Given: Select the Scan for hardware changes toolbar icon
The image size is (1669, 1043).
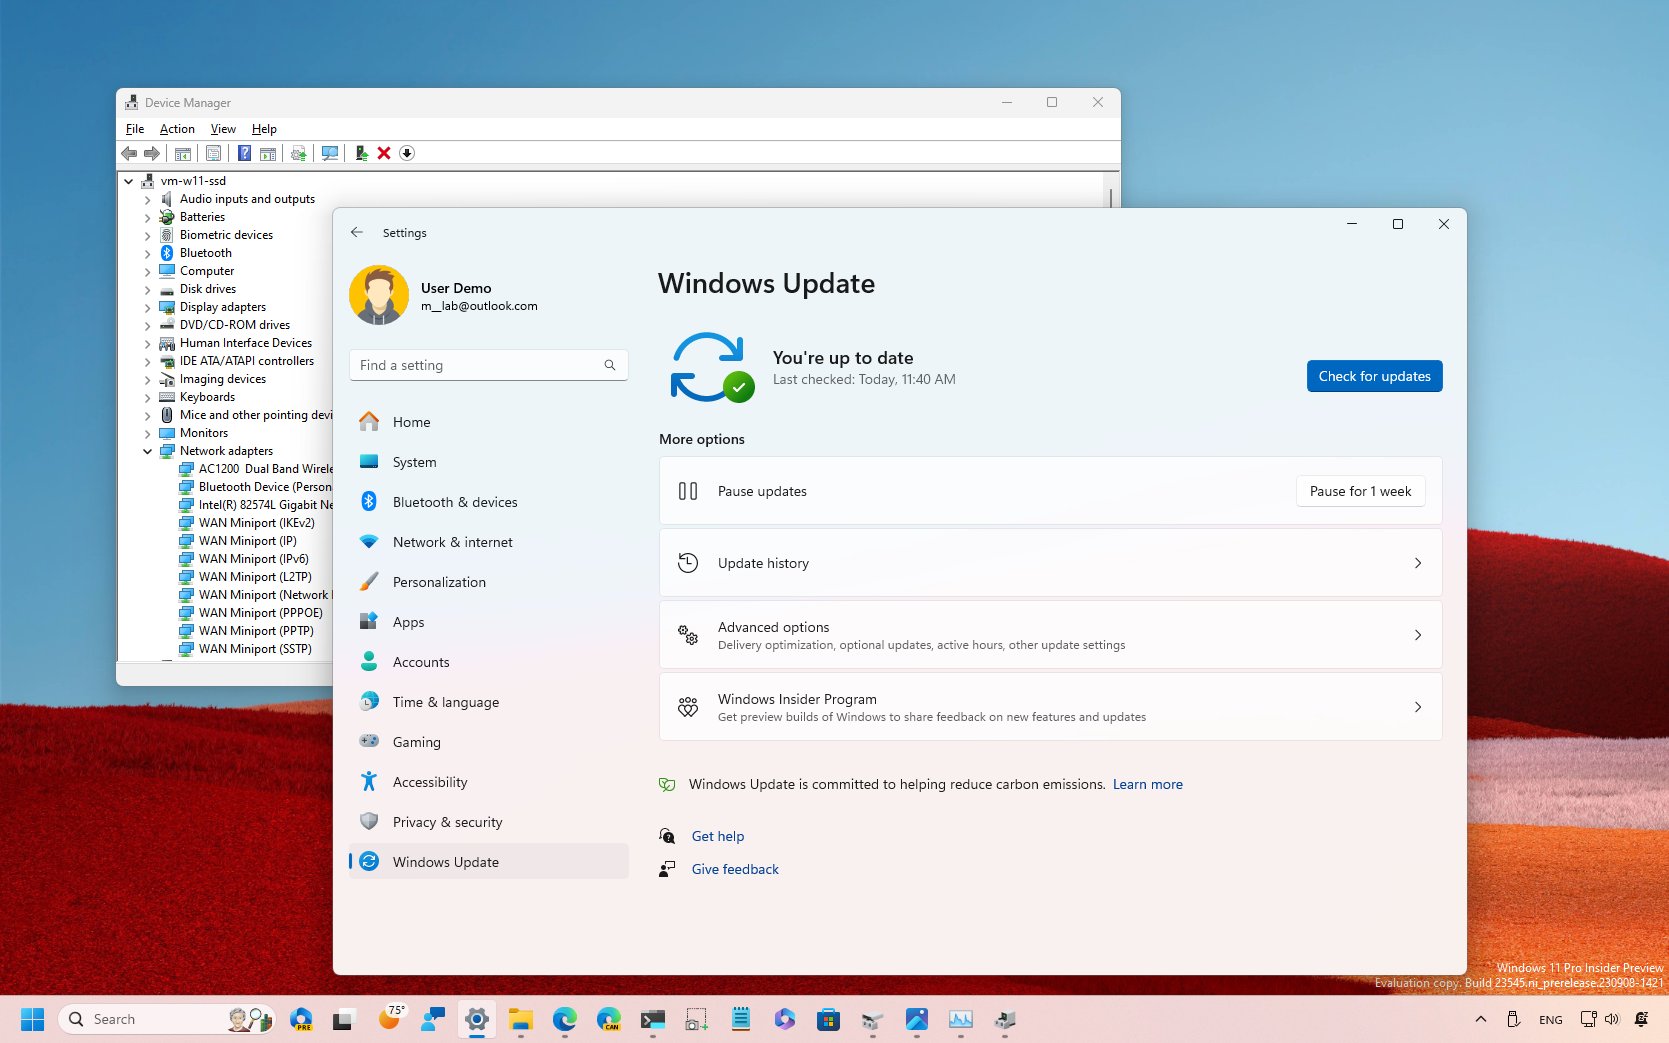Looking at the screenshot, I should pos(329,152).
